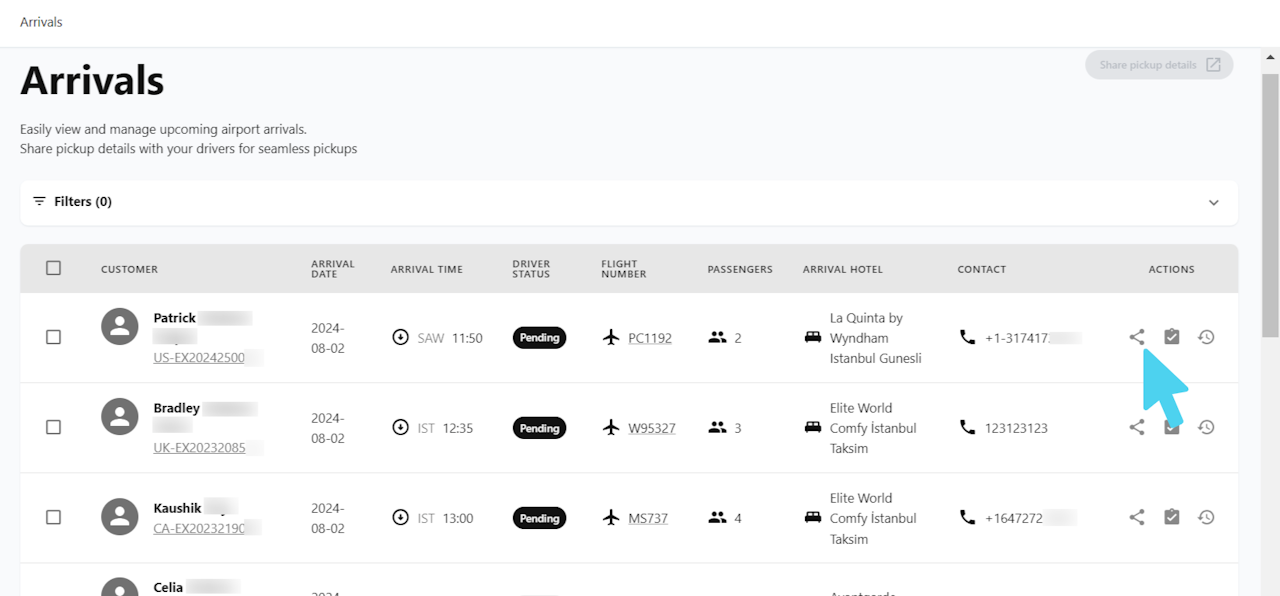Viewport: 1280px width, 596px height.
Task: Open booking link US-EX20242500
Action: pyautogui.click(x=199, y=358)
